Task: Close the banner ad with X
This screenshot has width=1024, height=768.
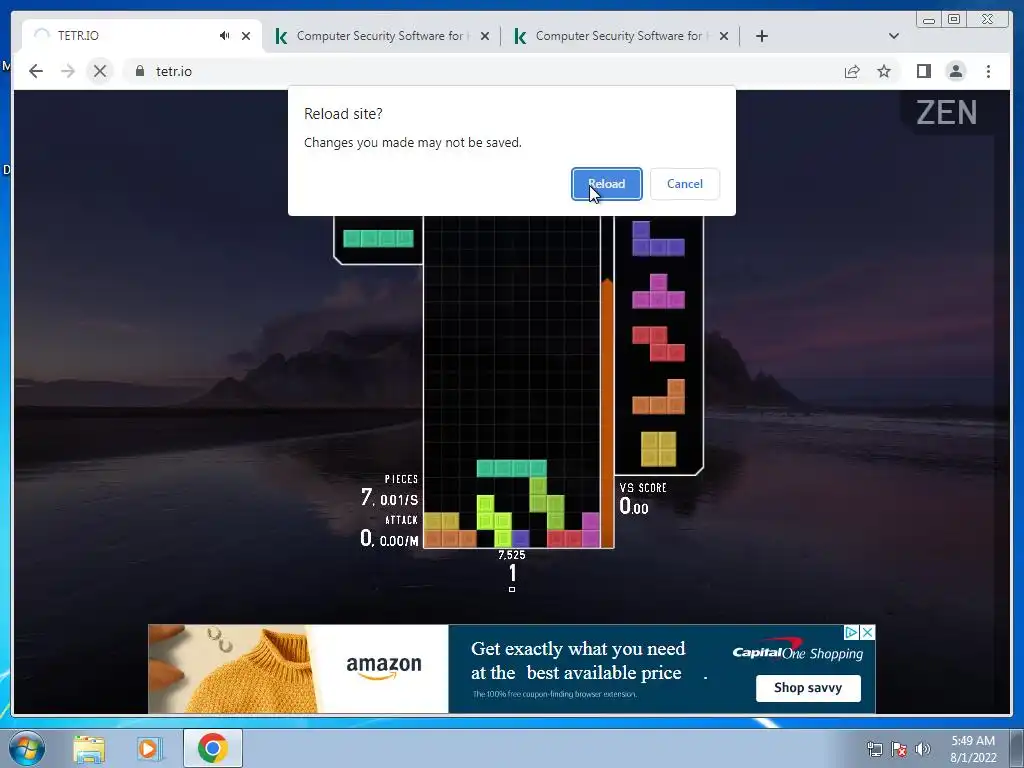Action: 867,632
